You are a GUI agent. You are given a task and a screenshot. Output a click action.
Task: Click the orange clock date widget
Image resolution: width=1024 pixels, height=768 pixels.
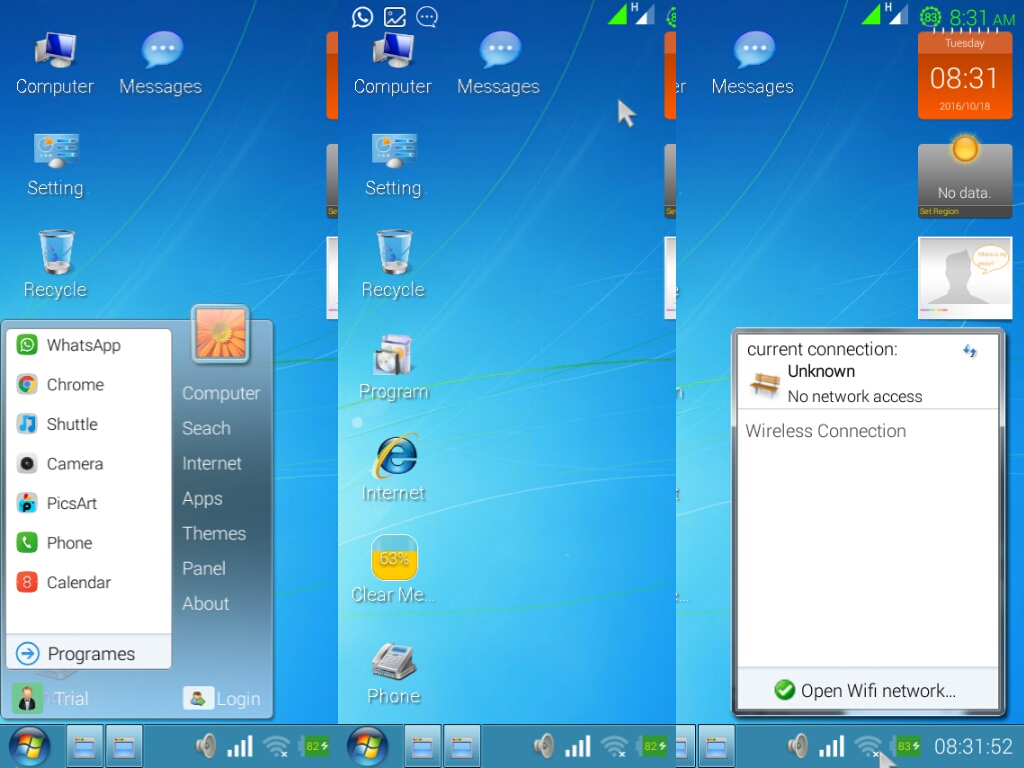[x=965, y=76]
